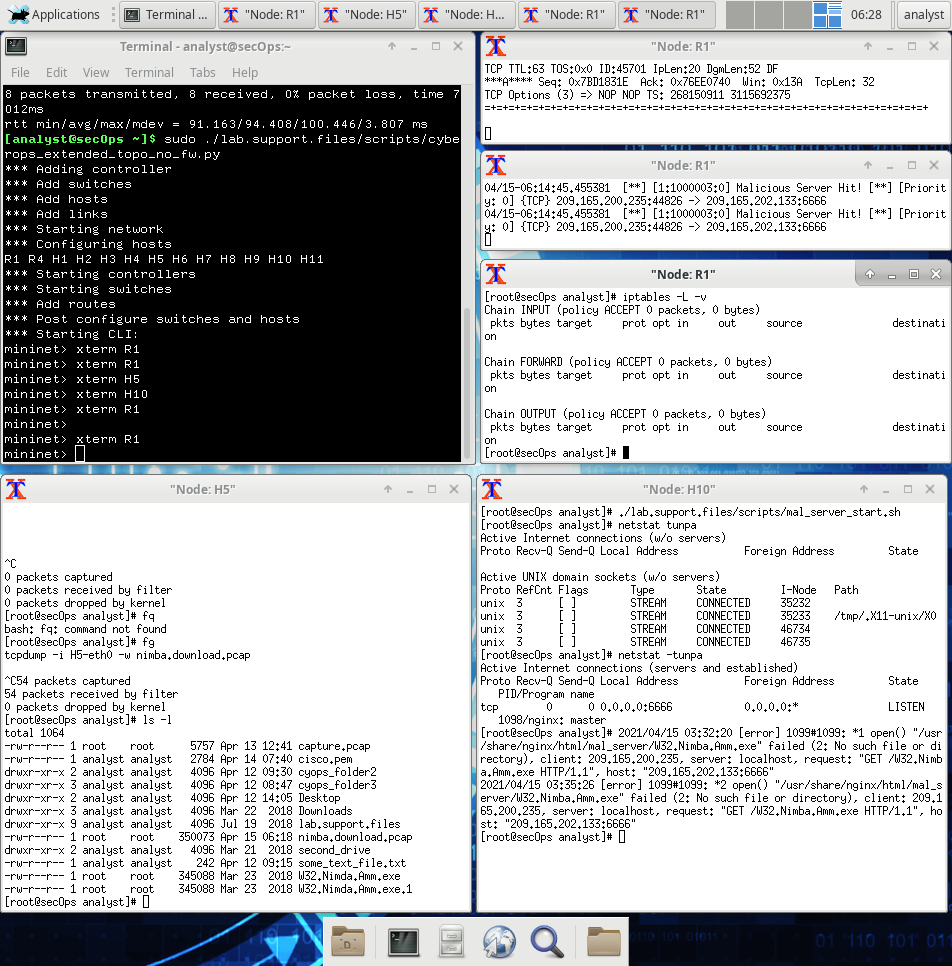Screen dimensions: 952x966
Task: Maximize the Terminal - analyst@secOps window
Action: [436, 46]
